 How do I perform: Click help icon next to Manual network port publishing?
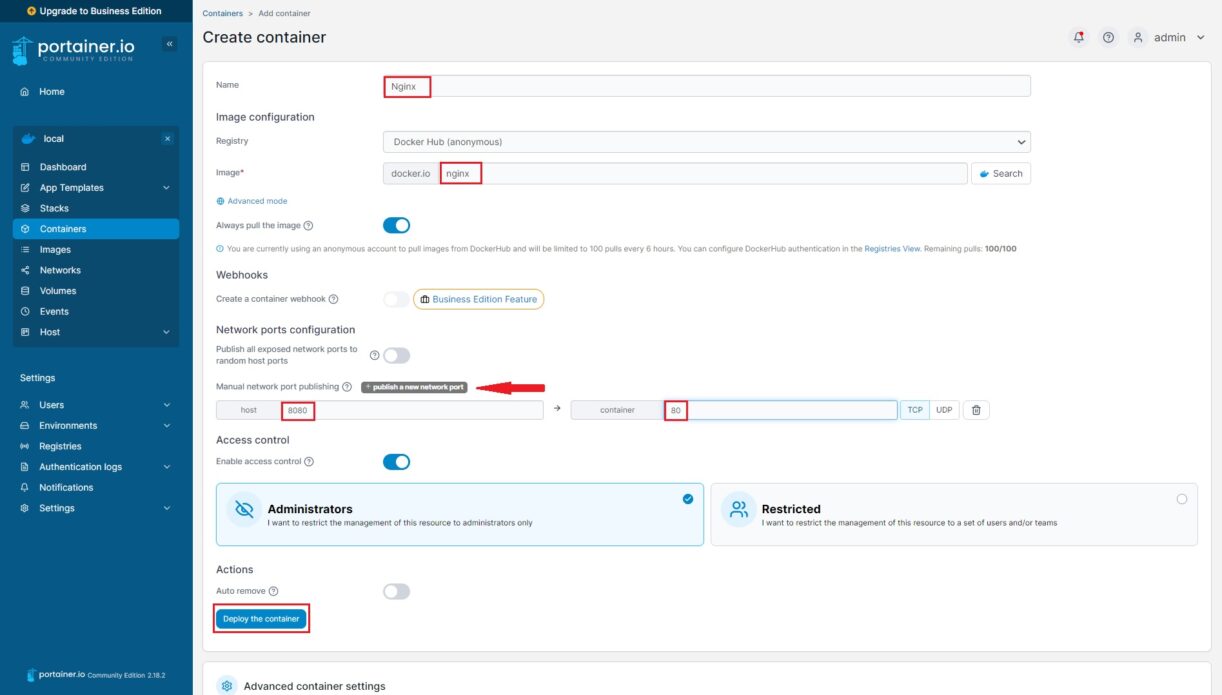coord(347,387)
